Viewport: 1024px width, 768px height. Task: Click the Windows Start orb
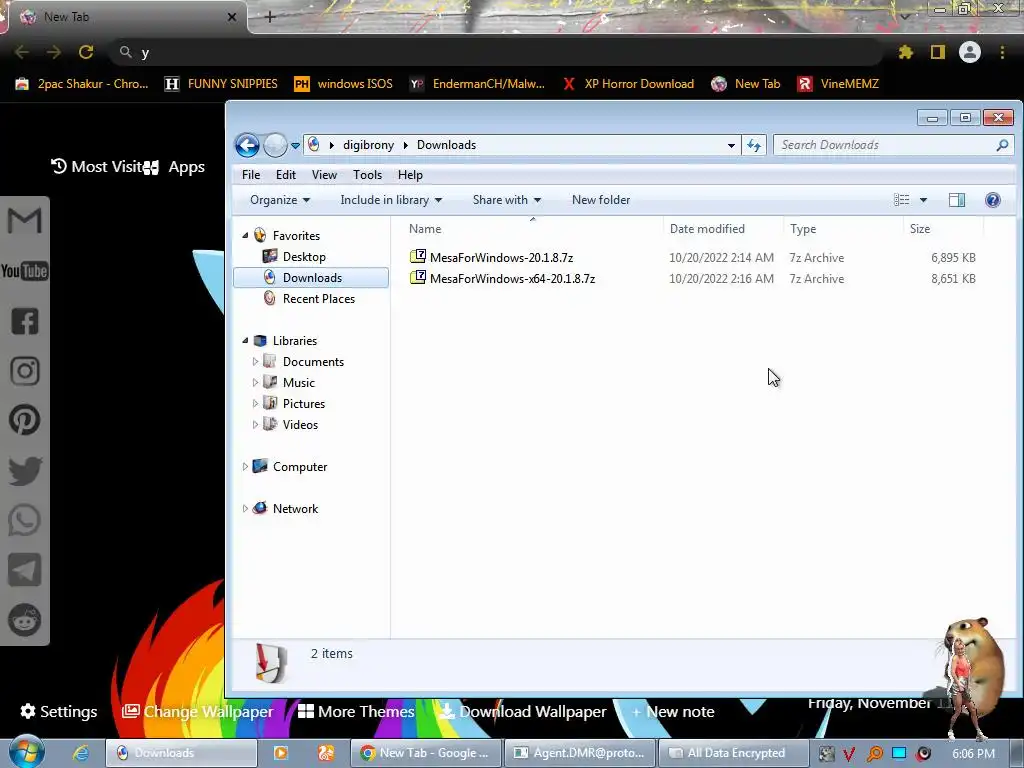(x=26, y=752)
